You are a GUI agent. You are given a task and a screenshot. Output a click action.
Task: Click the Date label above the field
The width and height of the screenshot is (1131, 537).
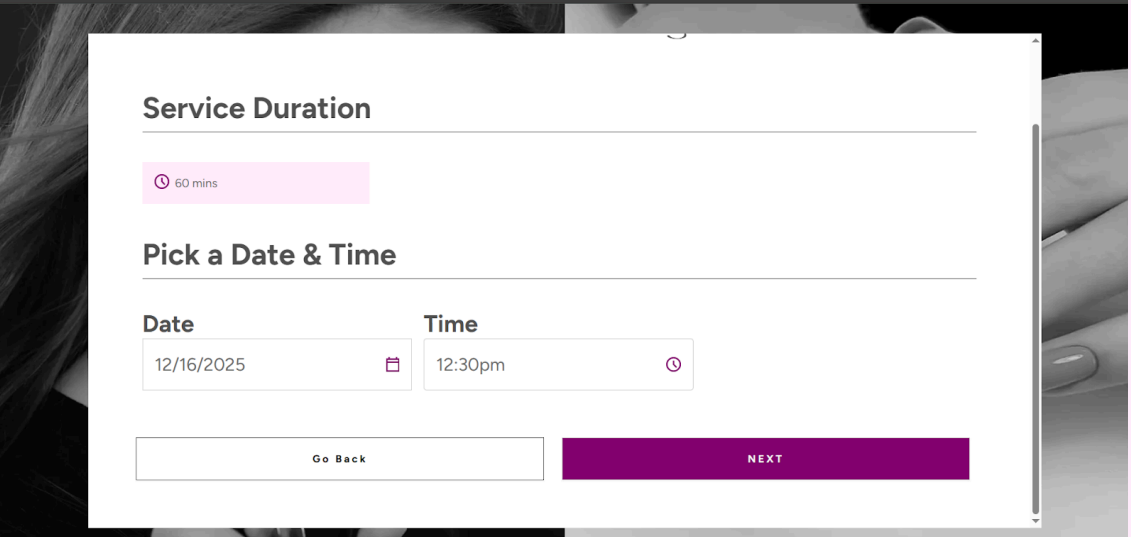168,324
